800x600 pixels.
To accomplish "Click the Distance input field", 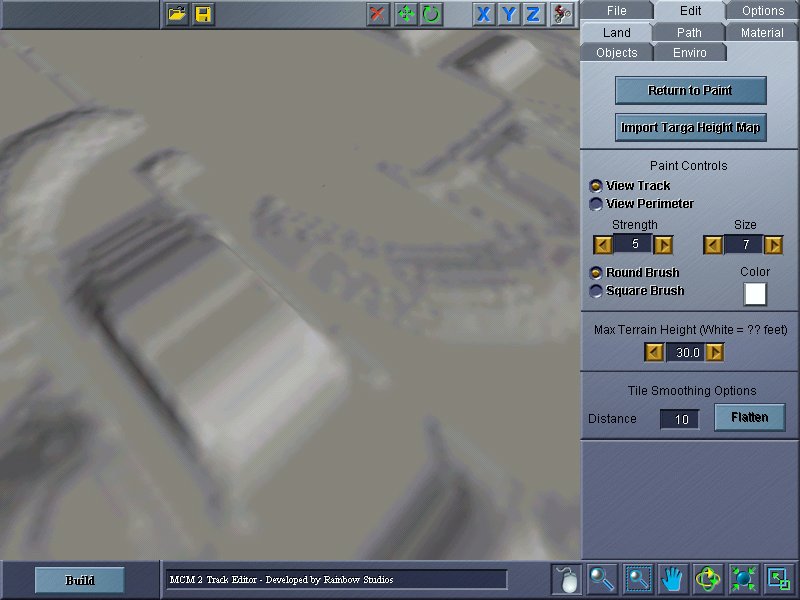I will [680, 419].
